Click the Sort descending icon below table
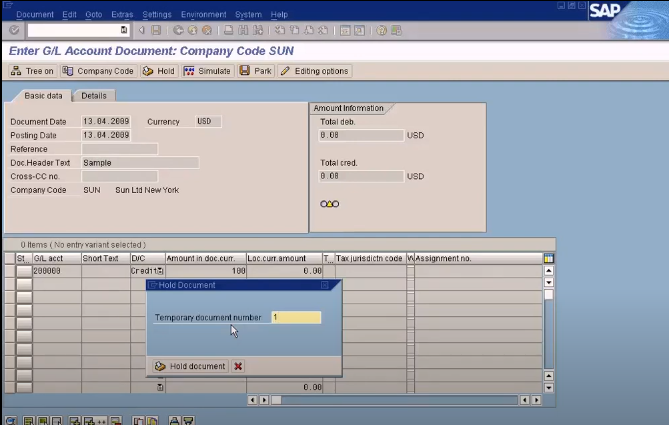 point(189,421)
